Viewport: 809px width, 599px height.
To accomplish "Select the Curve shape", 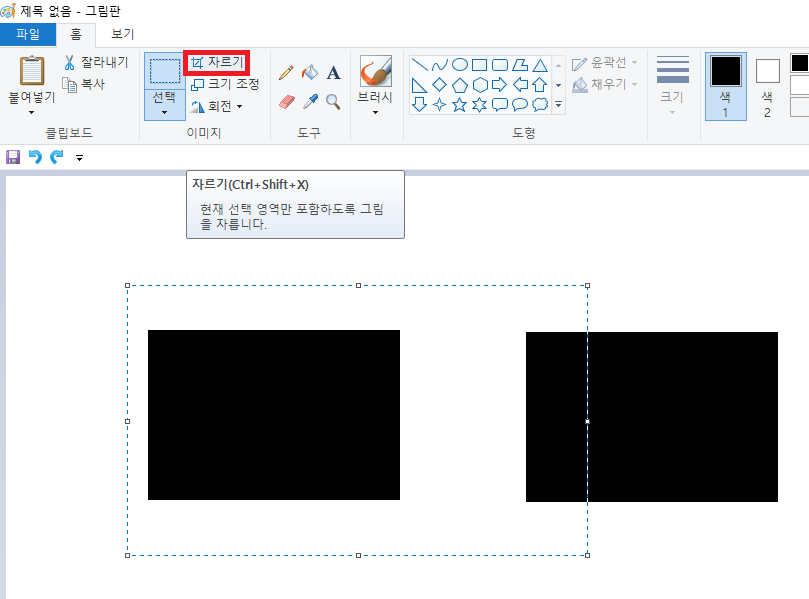I will click(440, 65).
